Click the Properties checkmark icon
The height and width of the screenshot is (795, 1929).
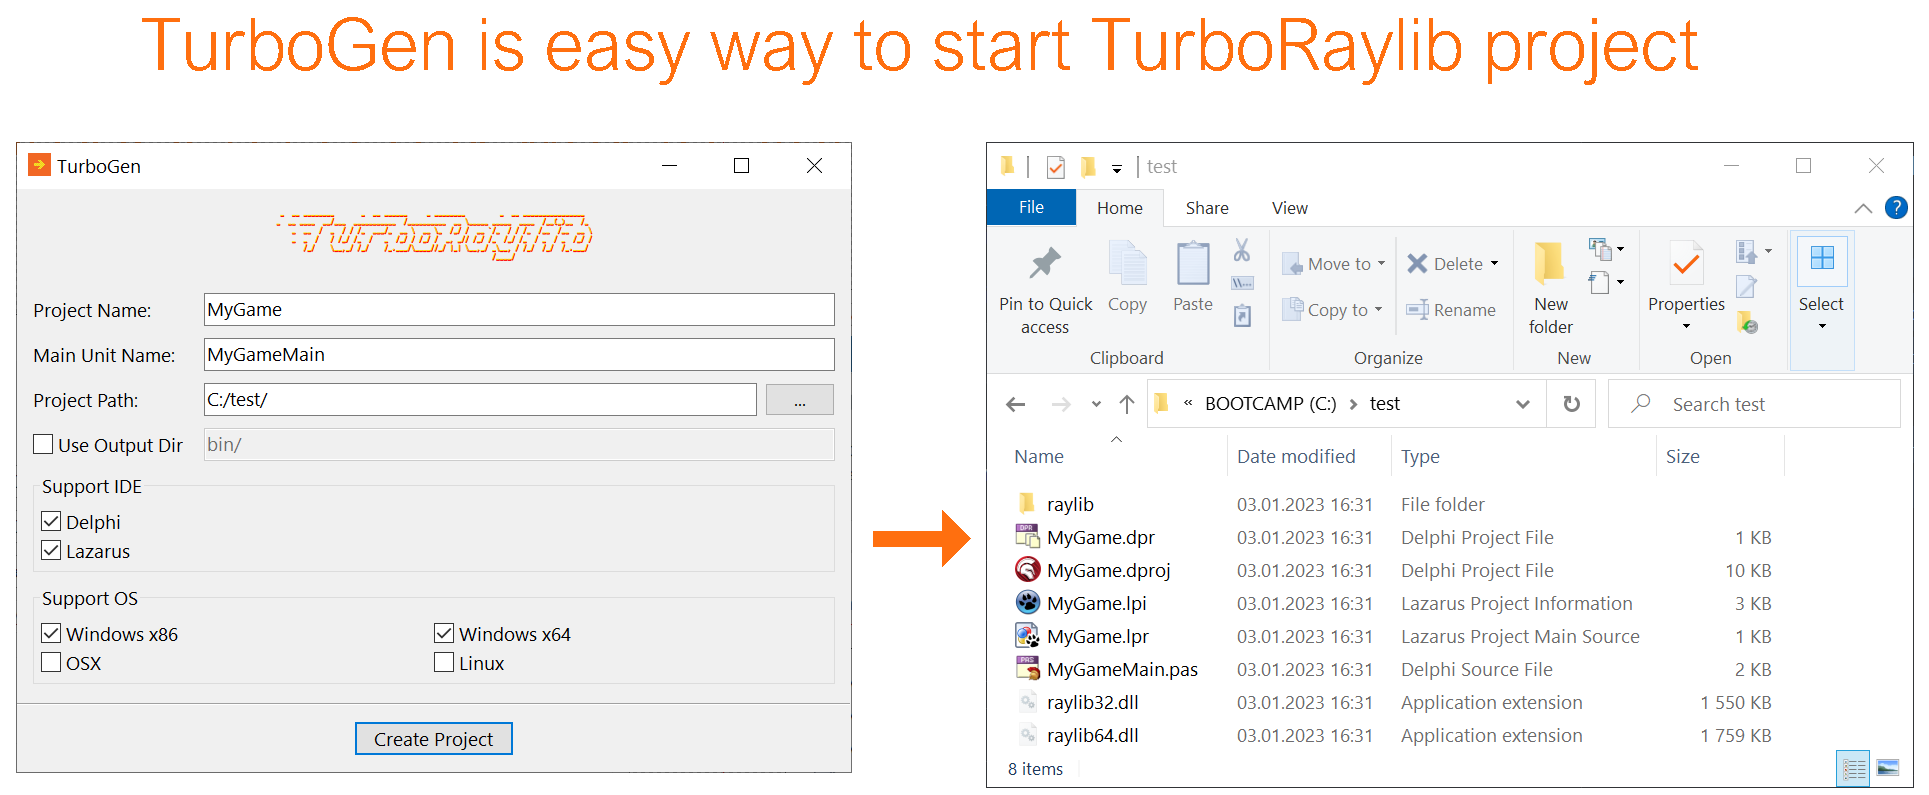(1687, 264)
